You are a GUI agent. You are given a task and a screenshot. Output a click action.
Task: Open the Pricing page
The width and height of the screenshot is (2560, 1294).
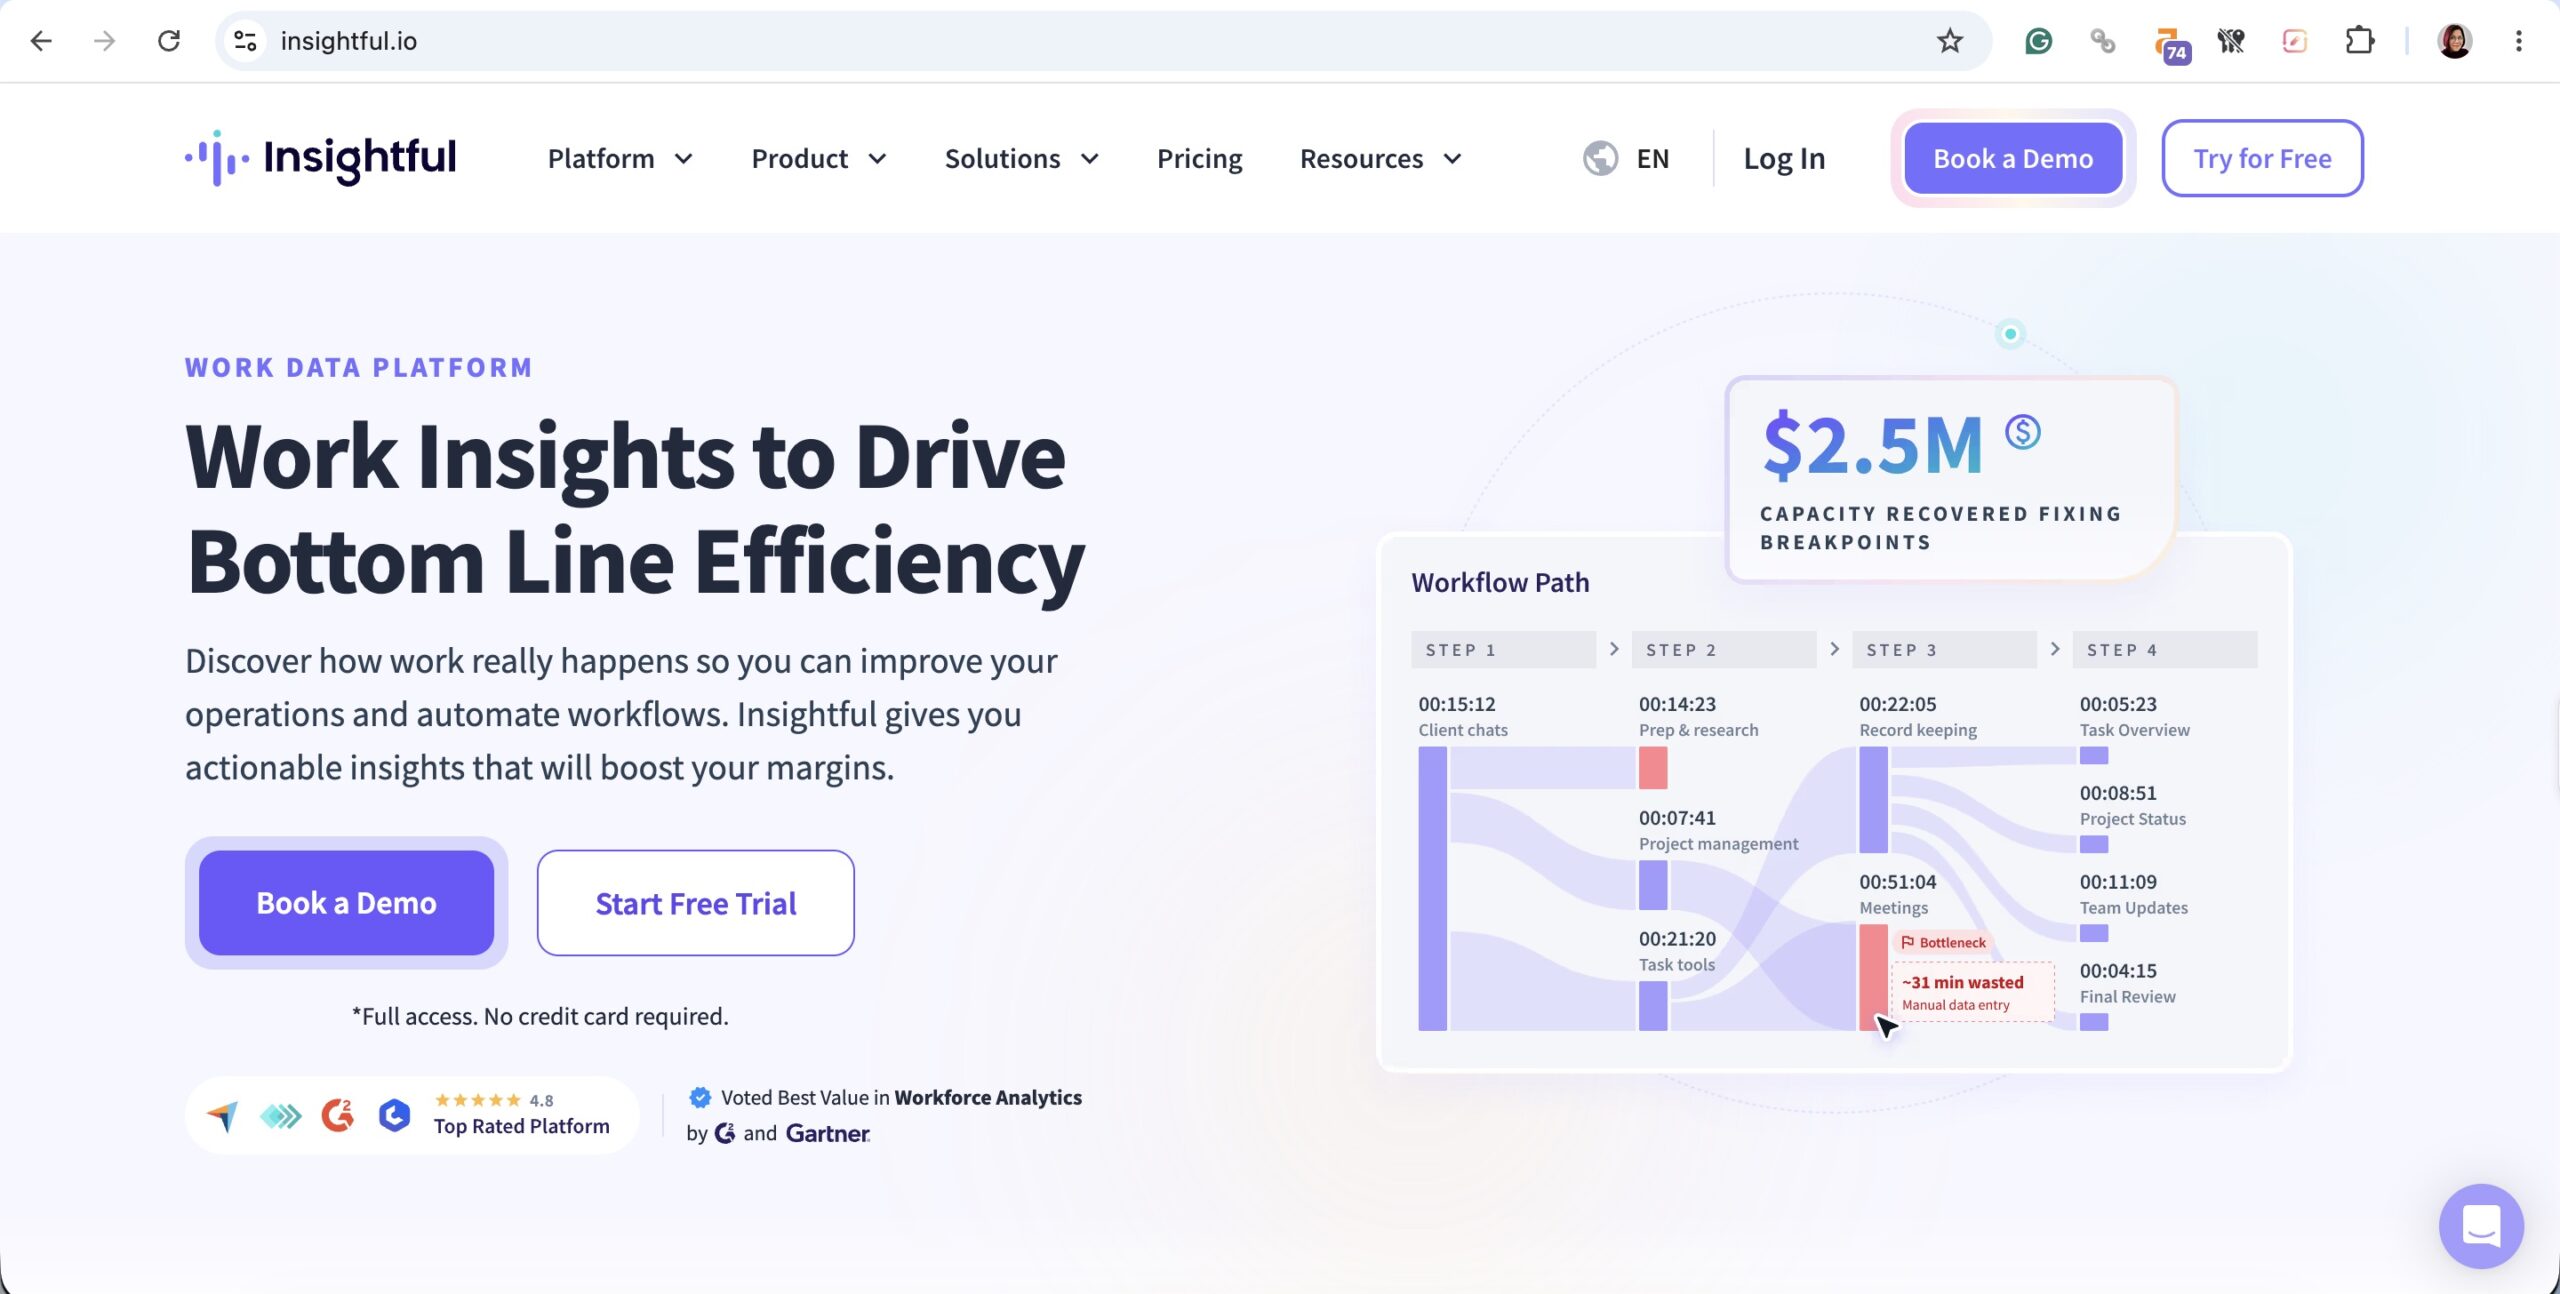tap(1199, 158)
